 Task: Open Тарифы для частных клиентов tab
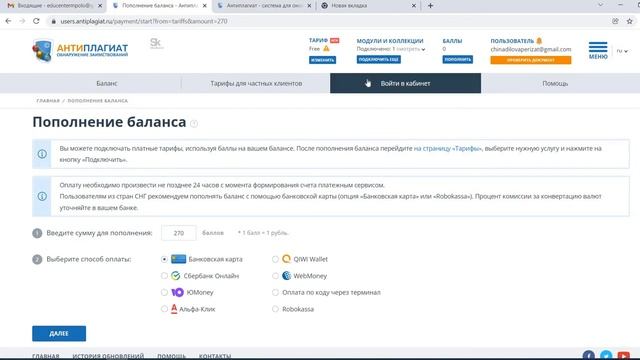pyautogui.click(x=256, y=83)
